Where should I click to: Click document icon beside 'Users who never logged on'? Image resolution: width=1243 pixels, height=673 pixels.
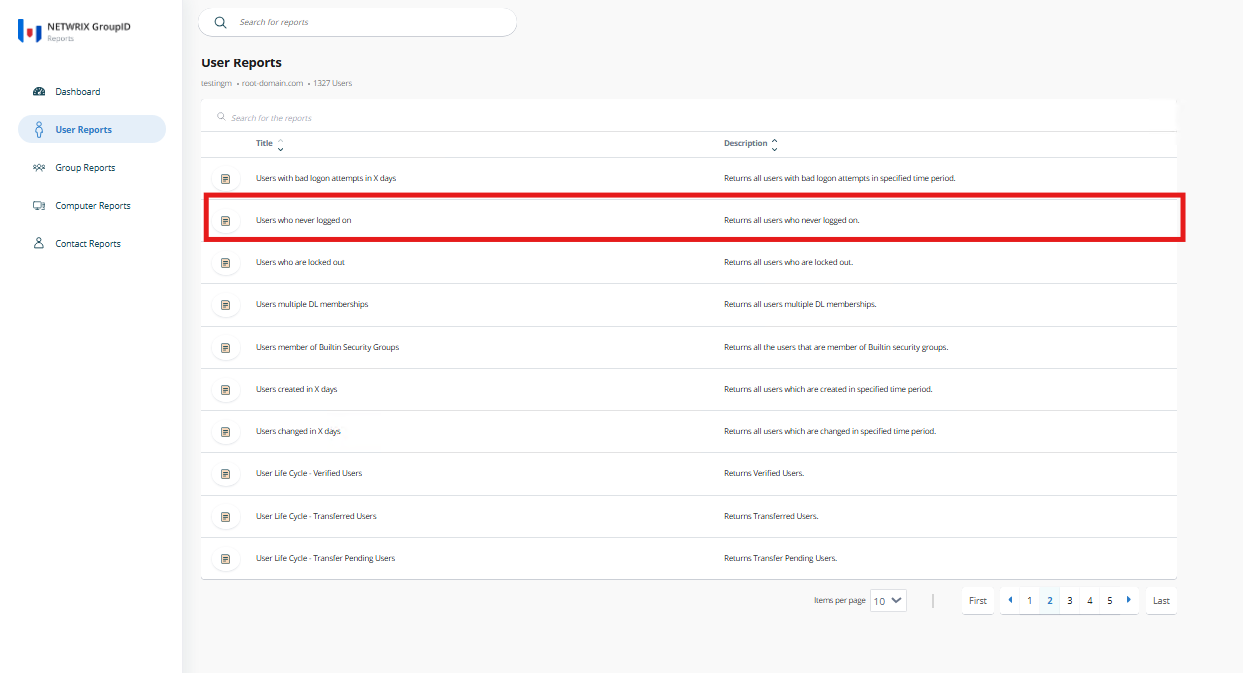[225, 219]
